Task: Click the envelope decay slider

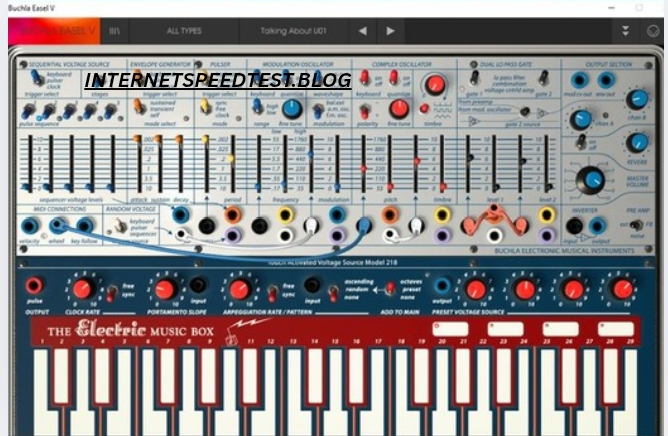Action: tap(180, 163)
